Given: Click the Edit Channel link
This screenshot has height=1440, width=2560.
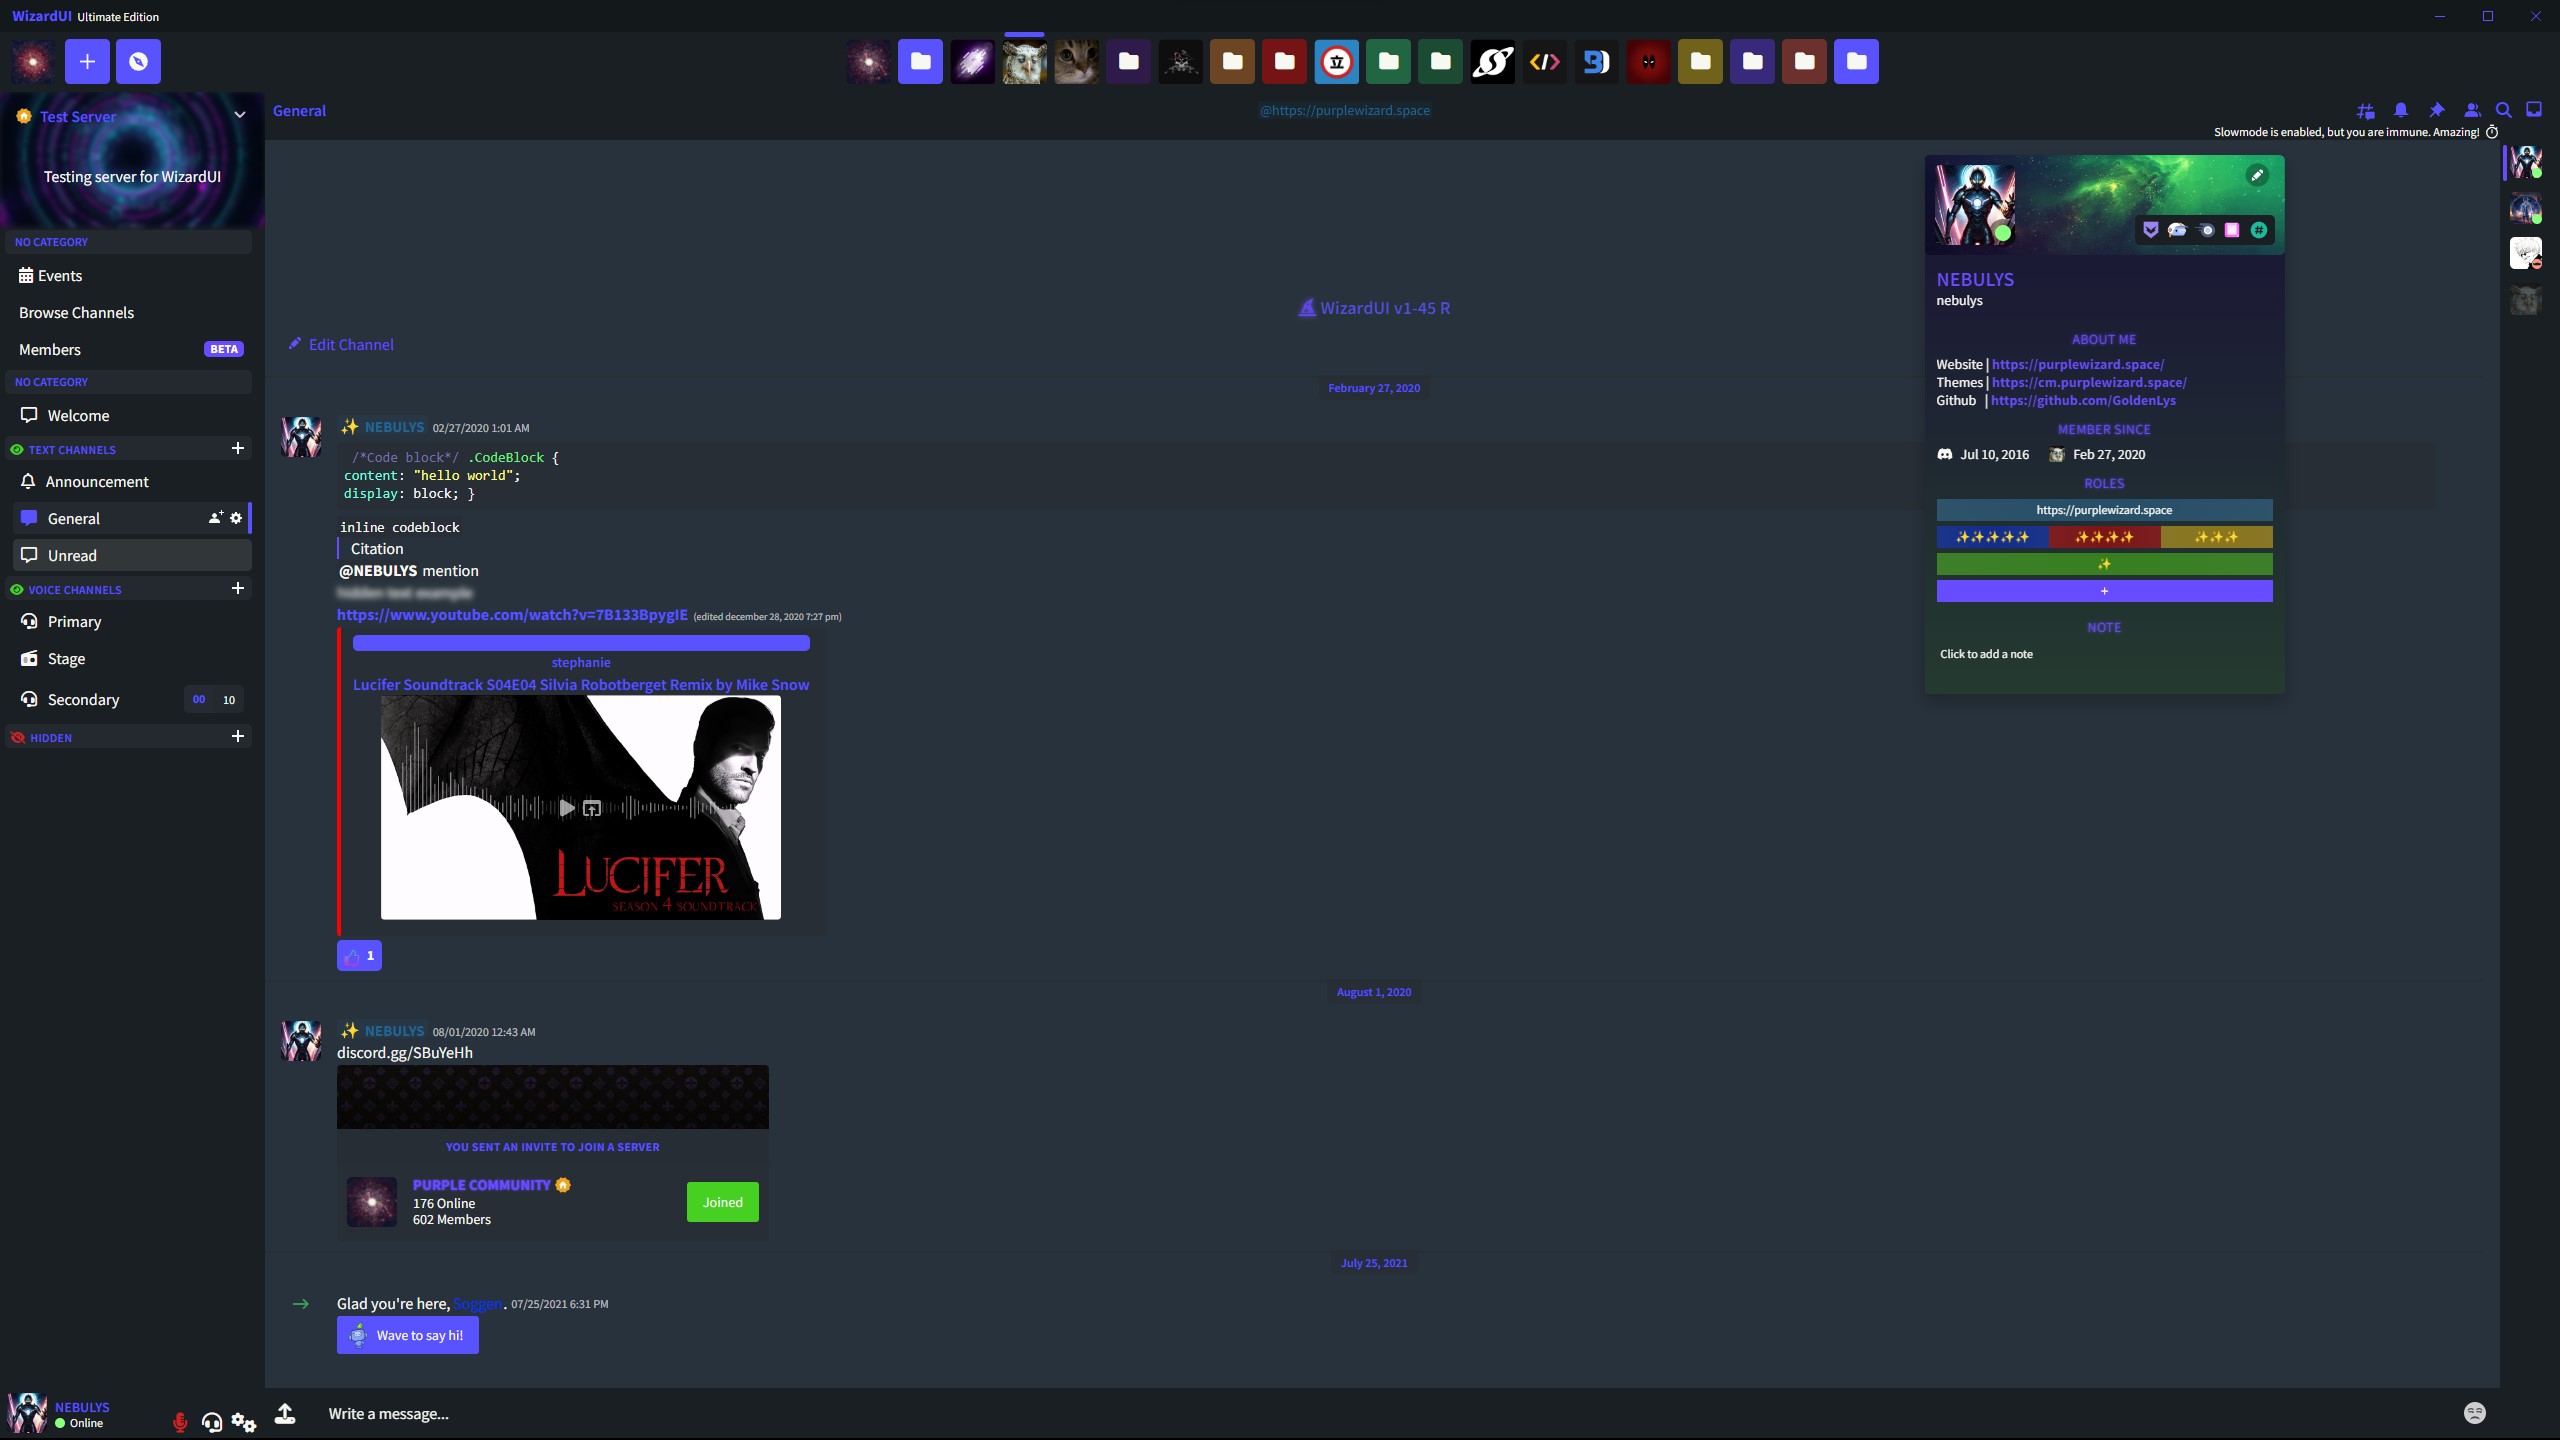Looking at the screenshot, I should (x=341, y=345).
